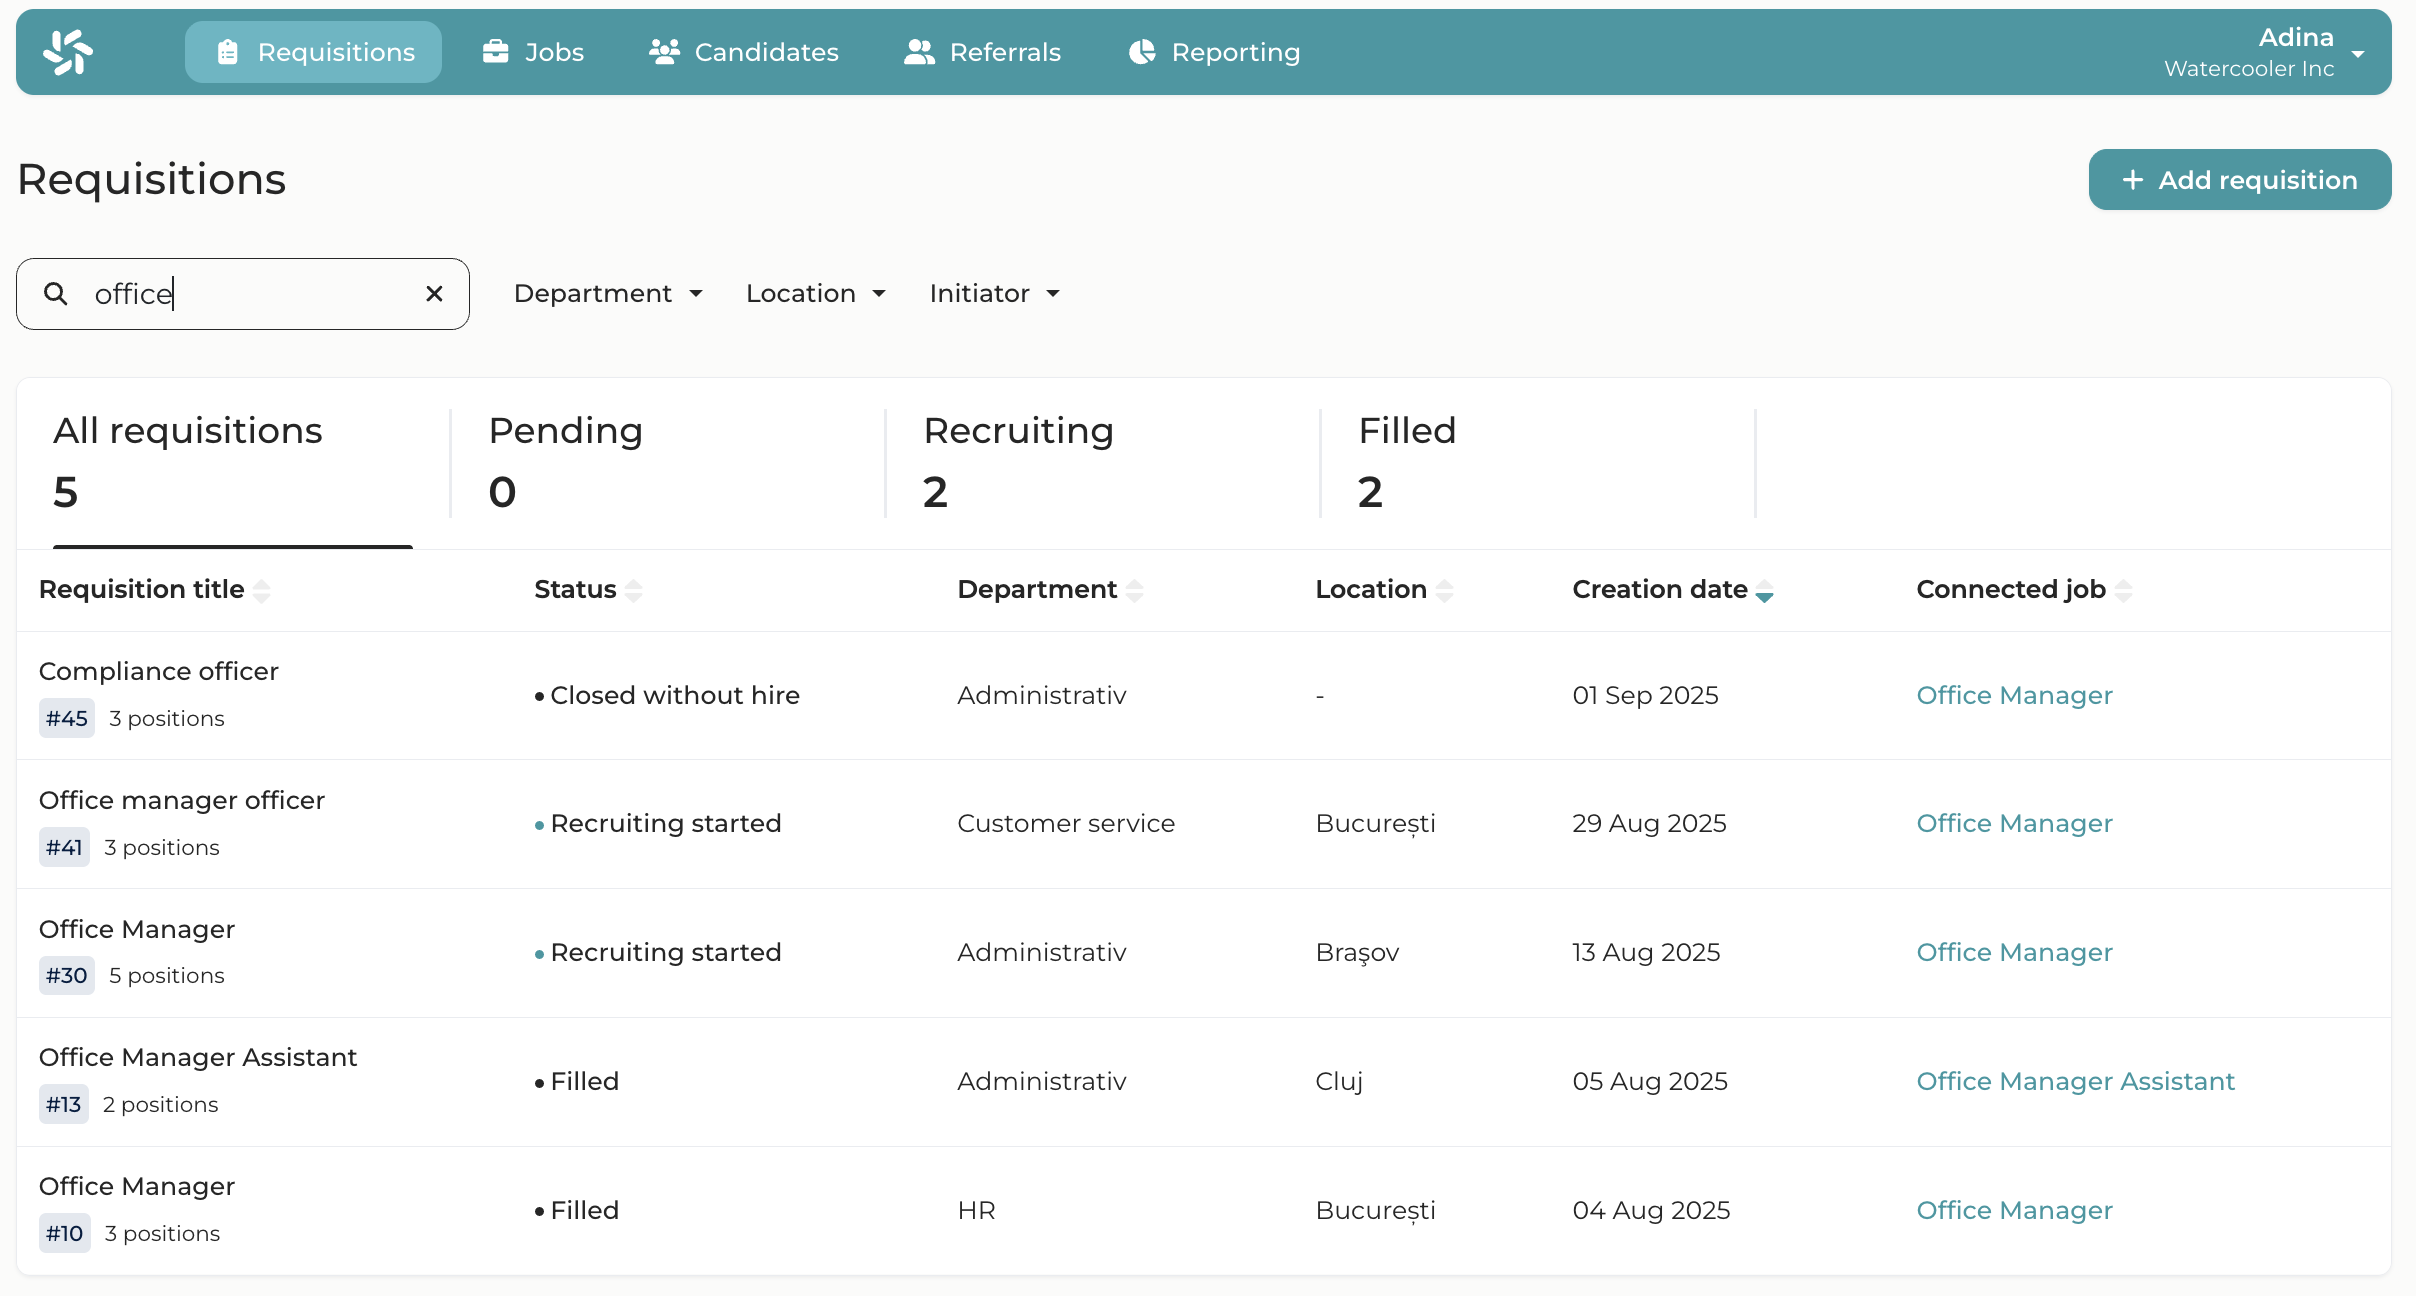Toggle Creation date sort arrow
This screenshot has width=2416, height=1296.
click(x=1765, y=592)
